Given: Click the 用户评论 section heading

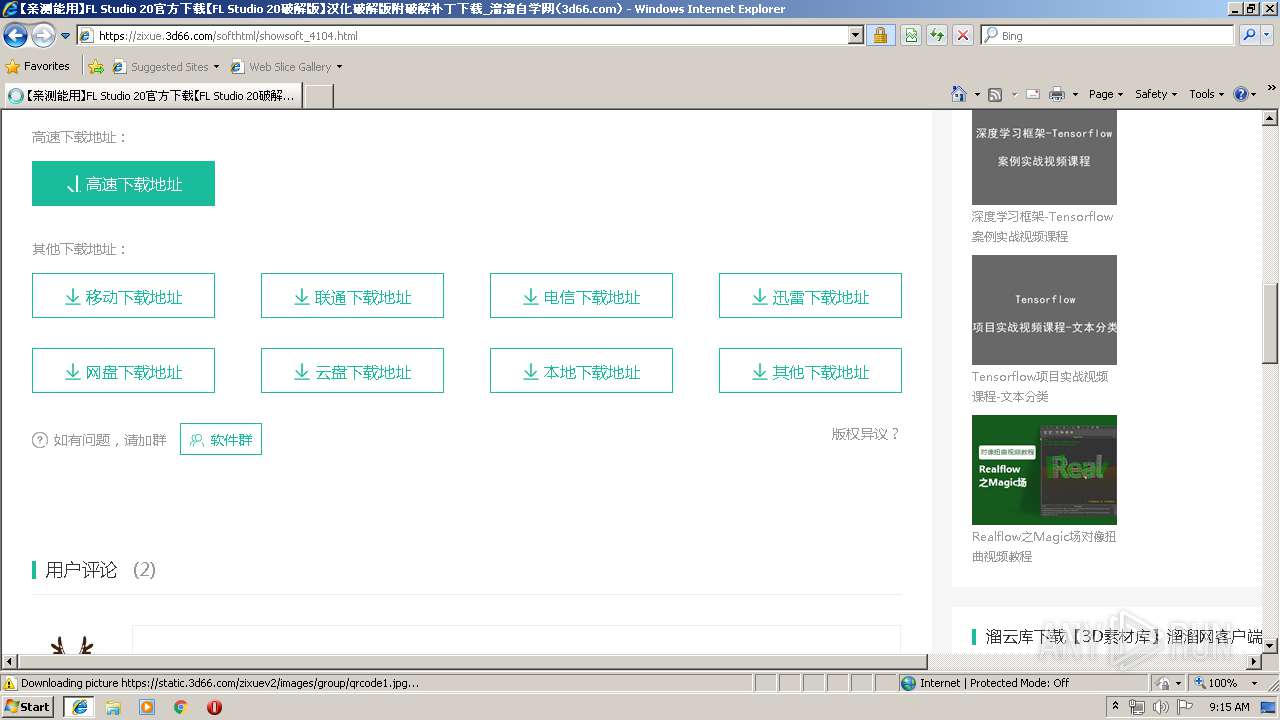Looking at the screenshot, I should click(81, 569).
